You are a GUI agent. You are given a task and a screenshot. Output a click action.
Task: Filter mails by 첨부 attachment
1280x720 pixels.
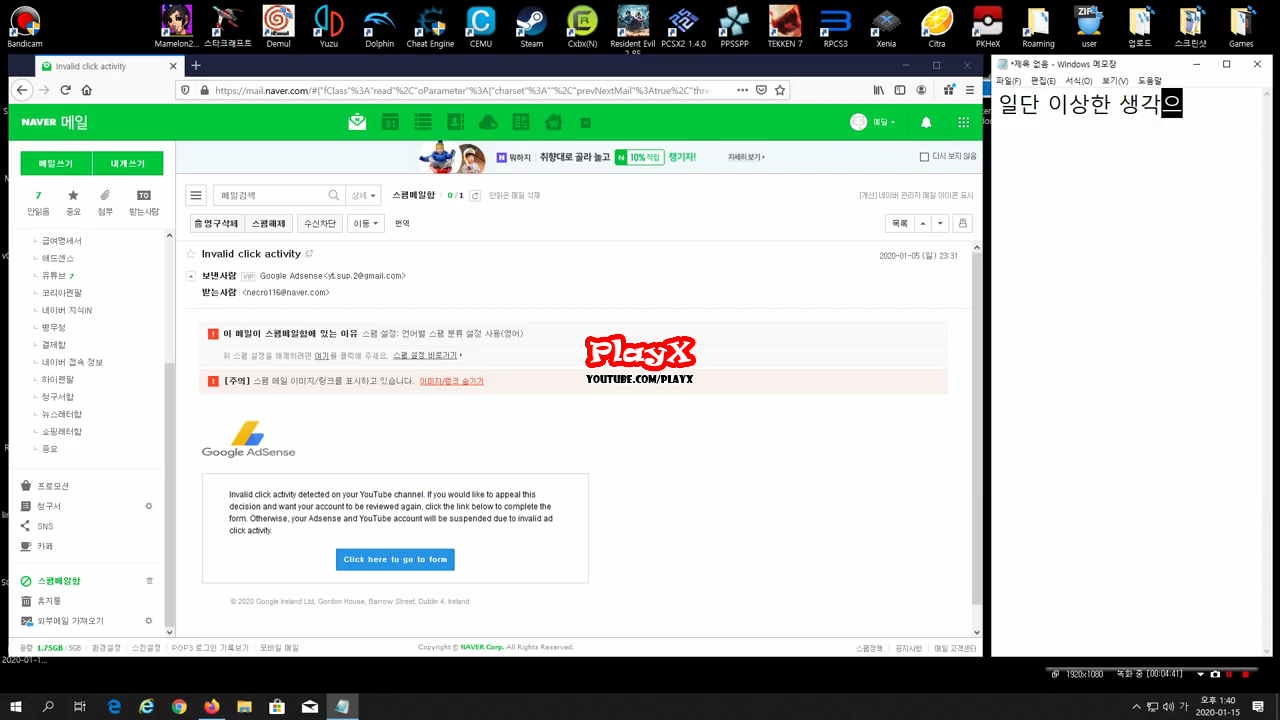(105, 202)
